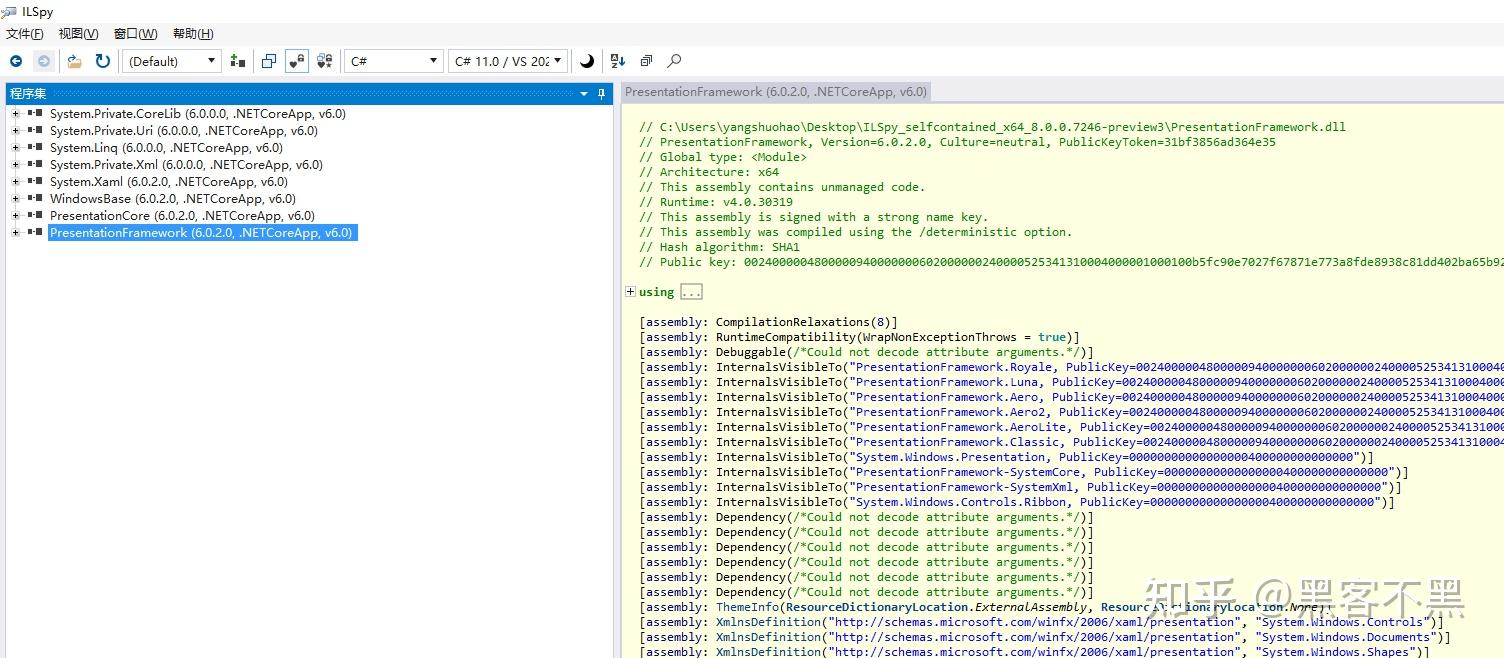This screenshot has height=658, width=1504.
Task: Open the C# language dropdown
Action: point(393,61)
